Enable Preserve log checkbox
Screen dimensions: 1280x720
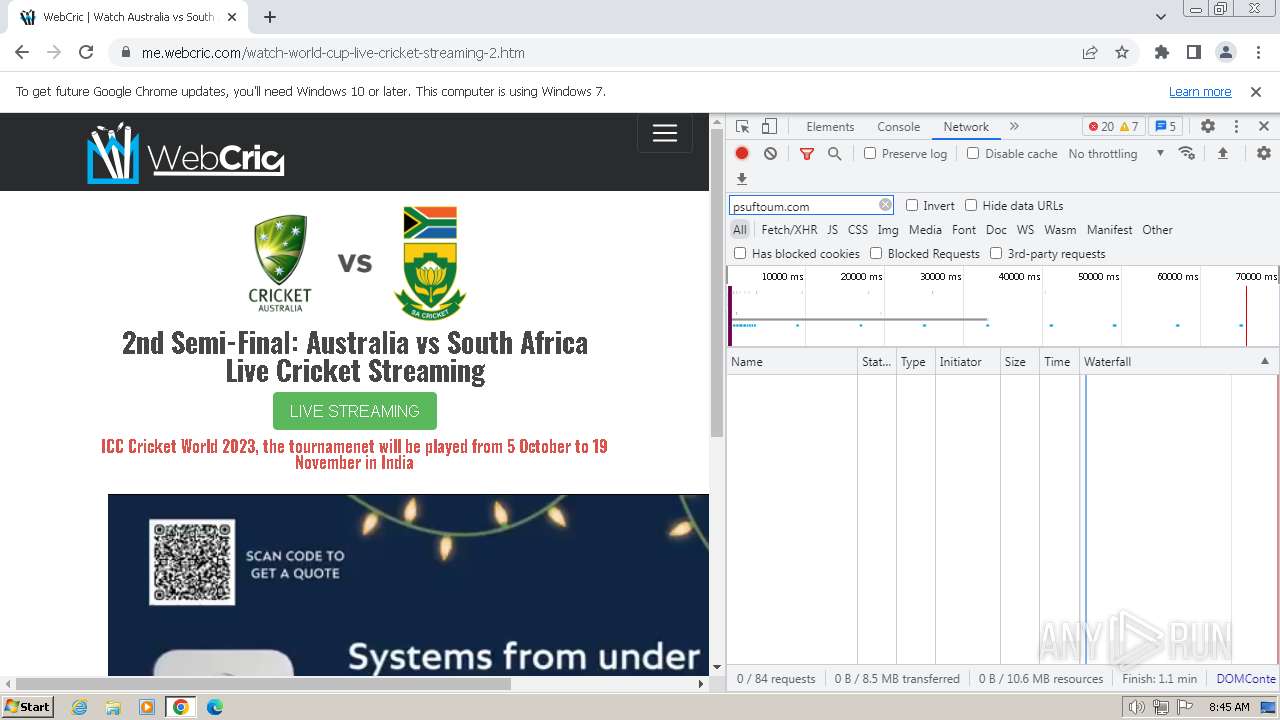click(870, 153)
